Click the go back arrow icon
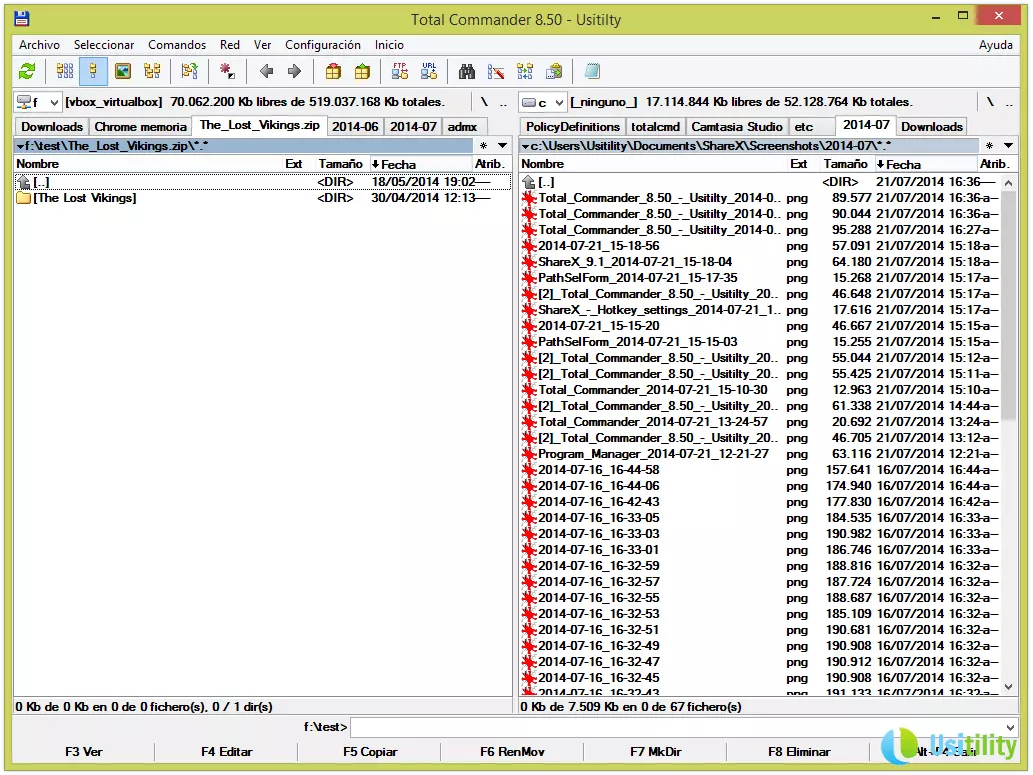1033x775 pixels. 266,71
